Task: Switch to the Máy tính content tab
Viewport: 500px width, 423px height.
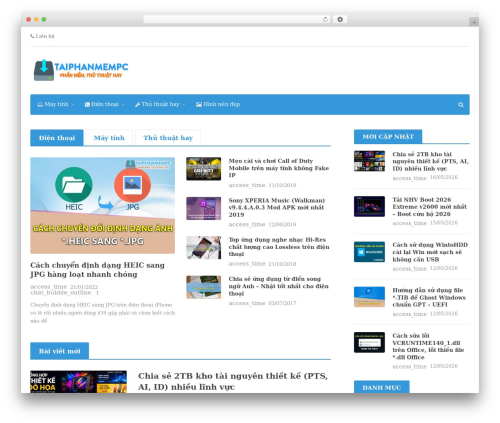Action: 109,138
